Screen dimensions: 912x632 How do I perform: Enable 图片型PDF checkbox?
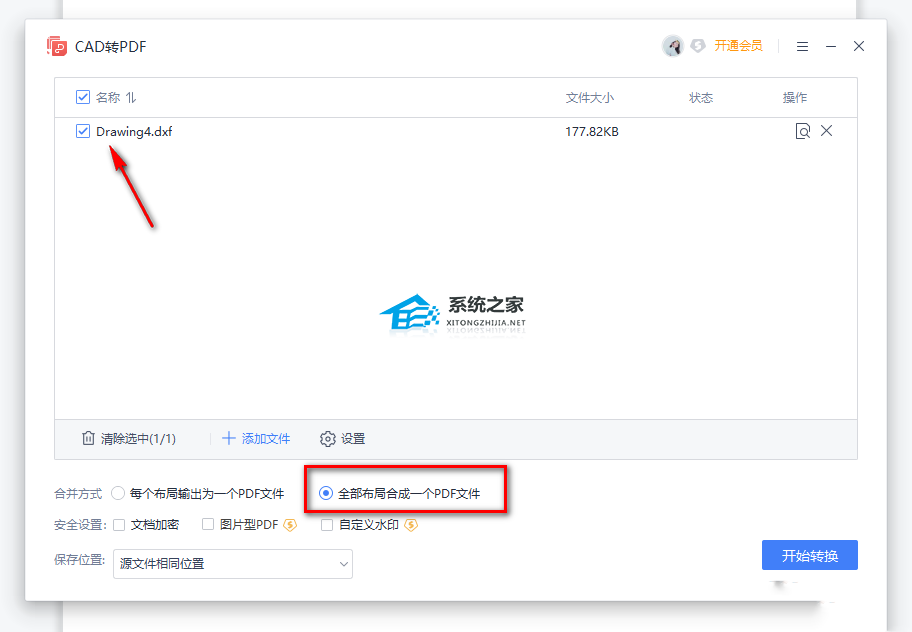208,524
